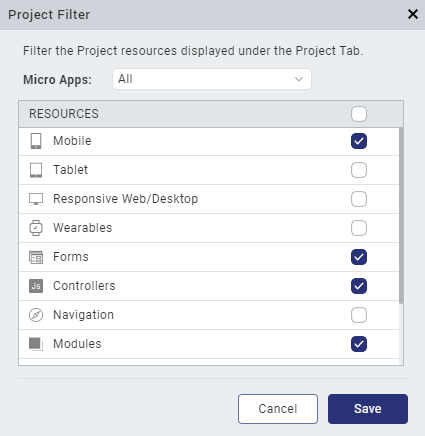This screenshot has height=436, width=425.
Task: Enable the Navigation checkbox
Action: 359,315
